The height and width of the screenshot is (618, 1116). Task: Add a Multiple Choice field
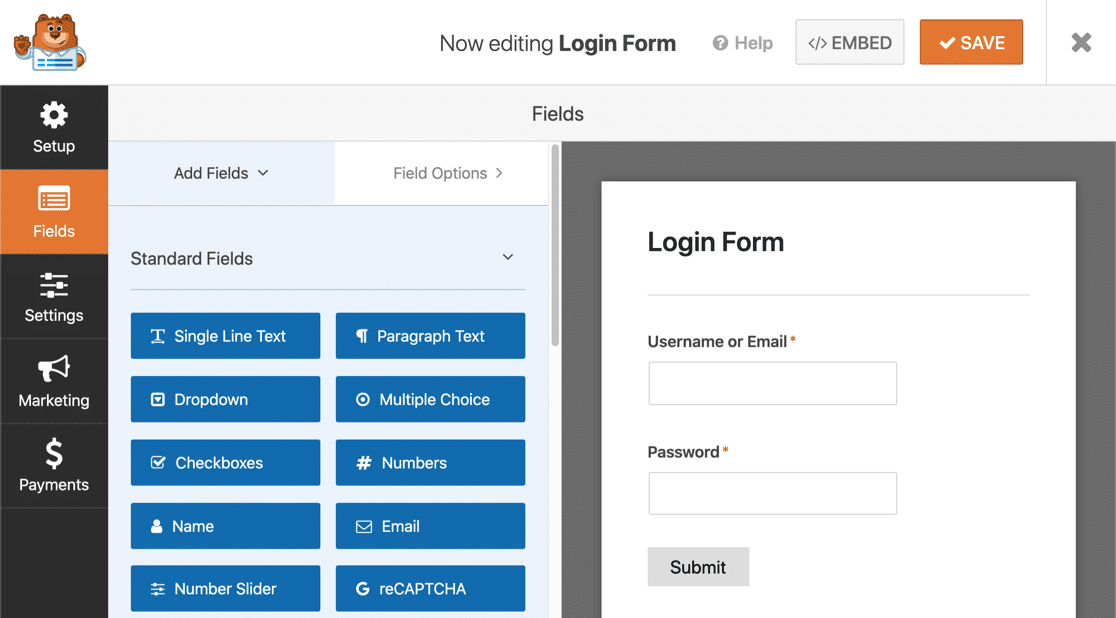(430, 400)
